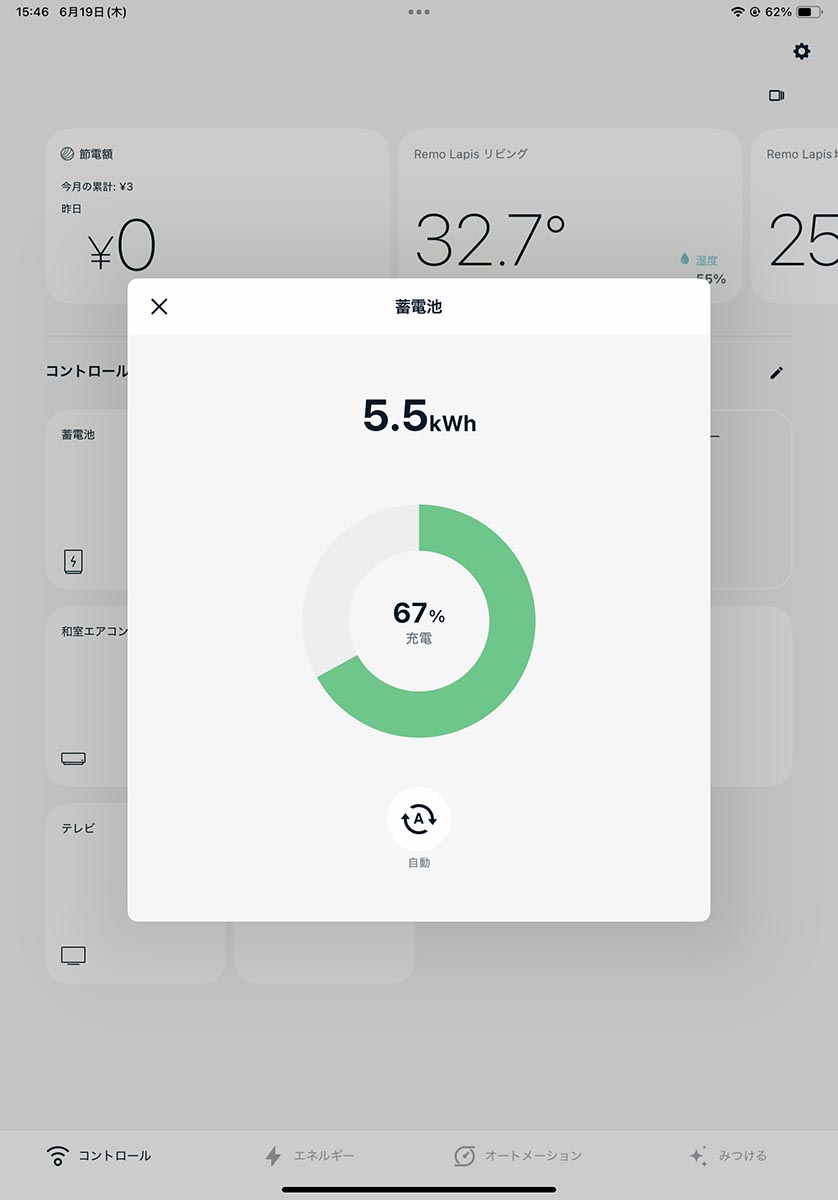Tap the 今月の累計: ¥3 text
The width and height of the screenshot is (838, 1200).
97,187
